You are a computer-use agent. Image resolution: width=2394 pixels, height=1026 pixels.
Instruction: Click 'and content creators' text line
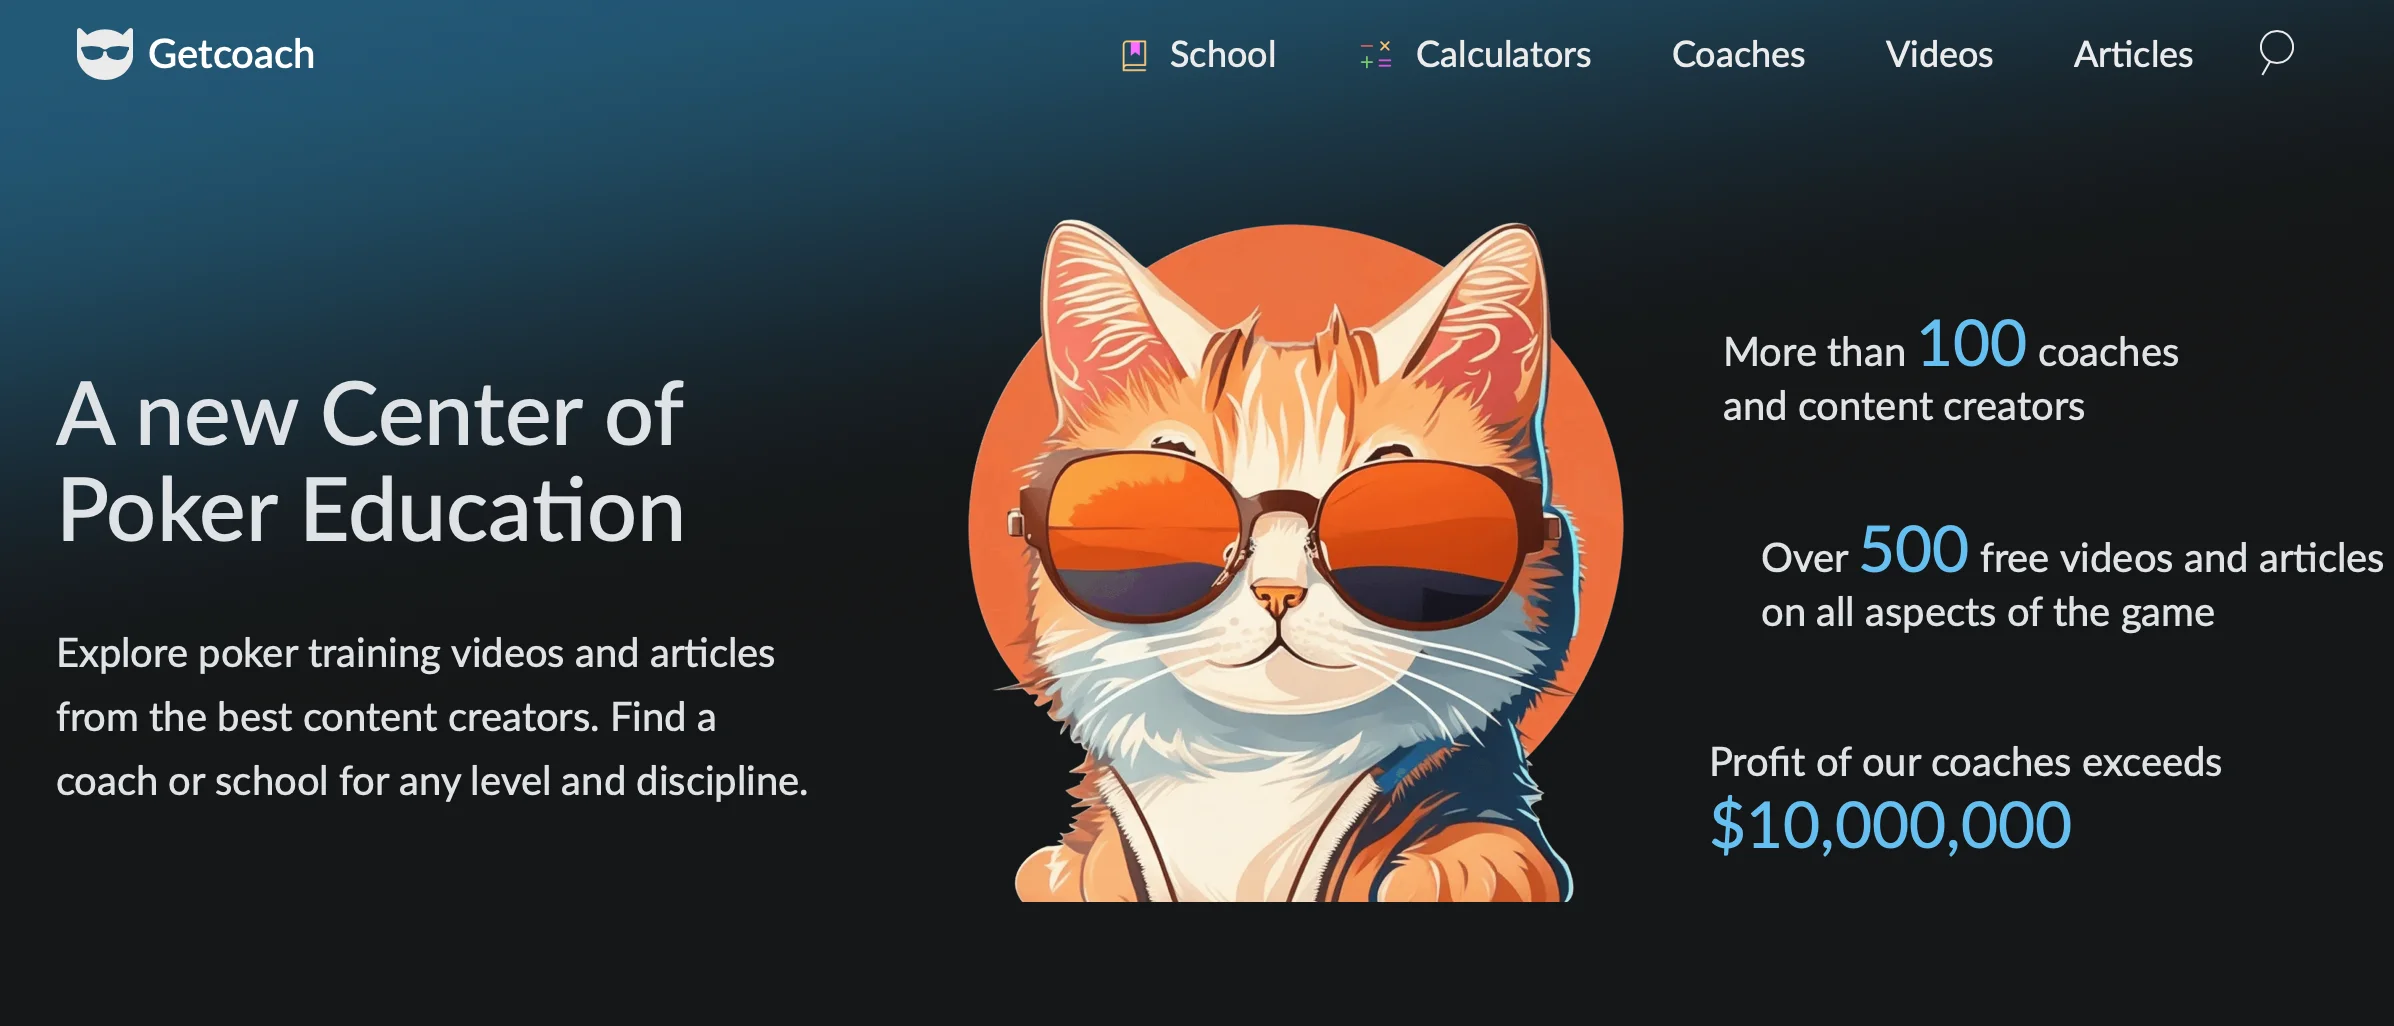click(x=1903, y=406)
